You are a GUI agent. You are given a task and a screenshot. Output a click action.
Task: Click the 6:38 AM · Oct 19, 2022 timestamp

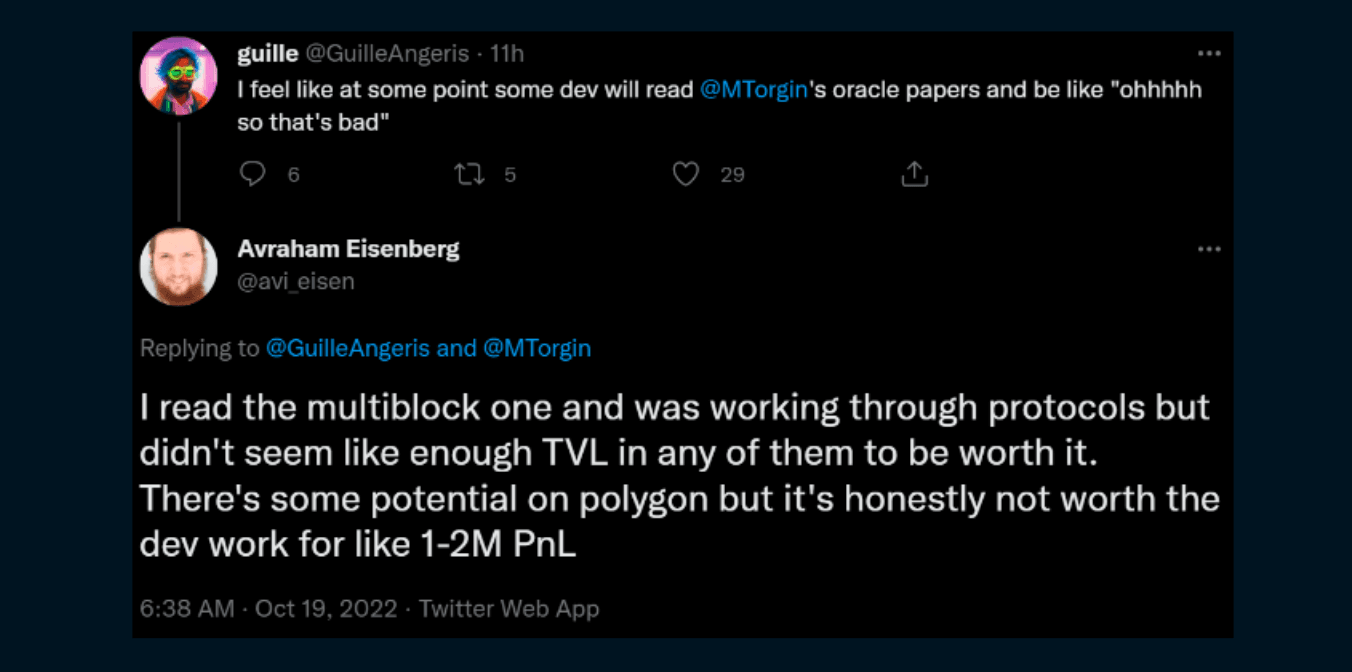pyautogui.click(x=268, y=608)
